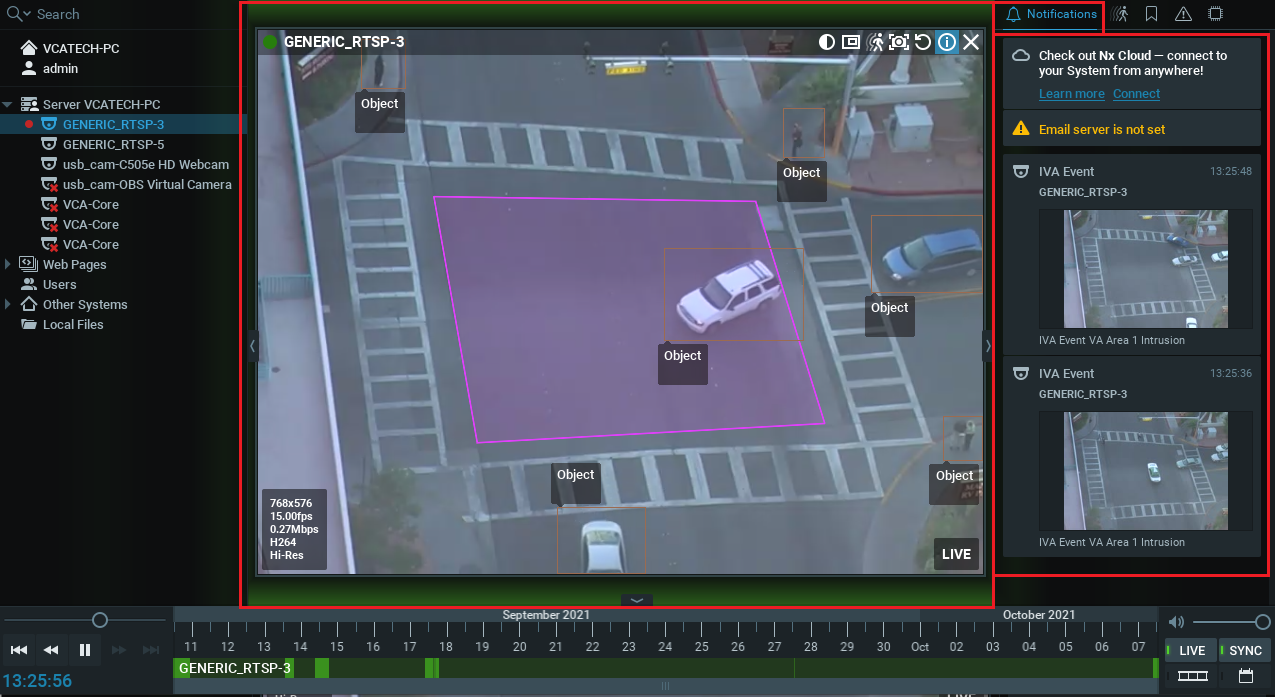Click the playback speed slider handle
Viewport: 1275px width, 697px height.
pyautogui.click(x=99, y=621)
